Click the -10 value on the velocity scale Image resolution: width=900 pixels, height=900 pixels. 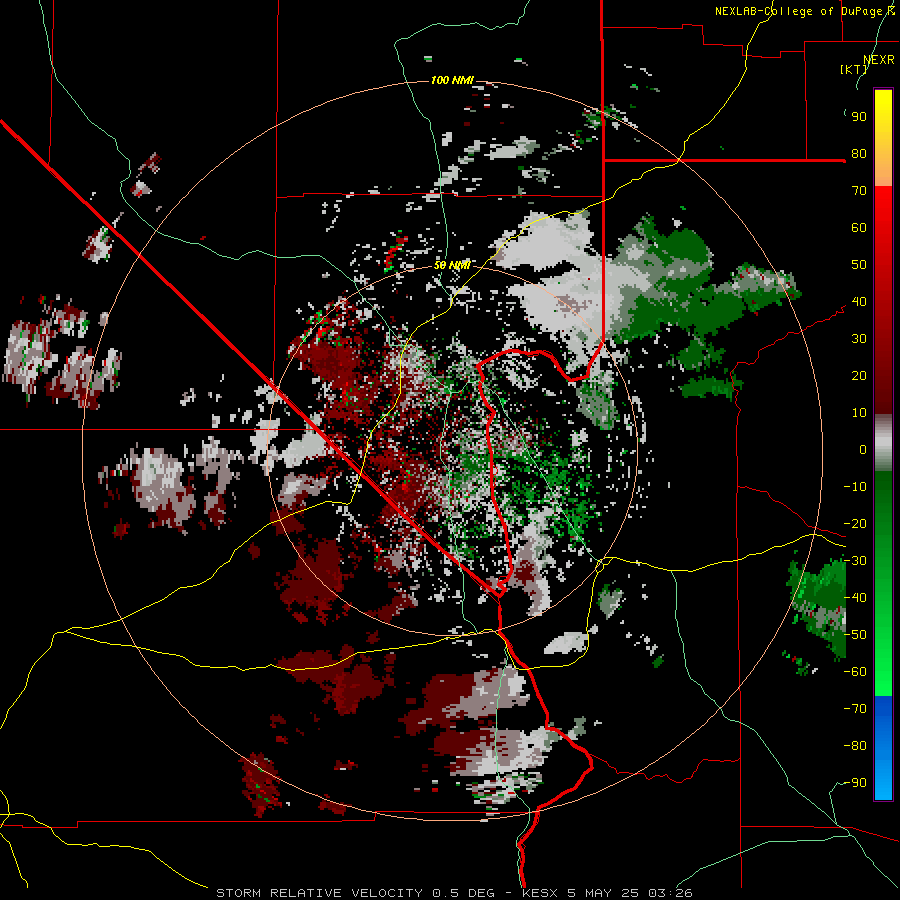855,487
